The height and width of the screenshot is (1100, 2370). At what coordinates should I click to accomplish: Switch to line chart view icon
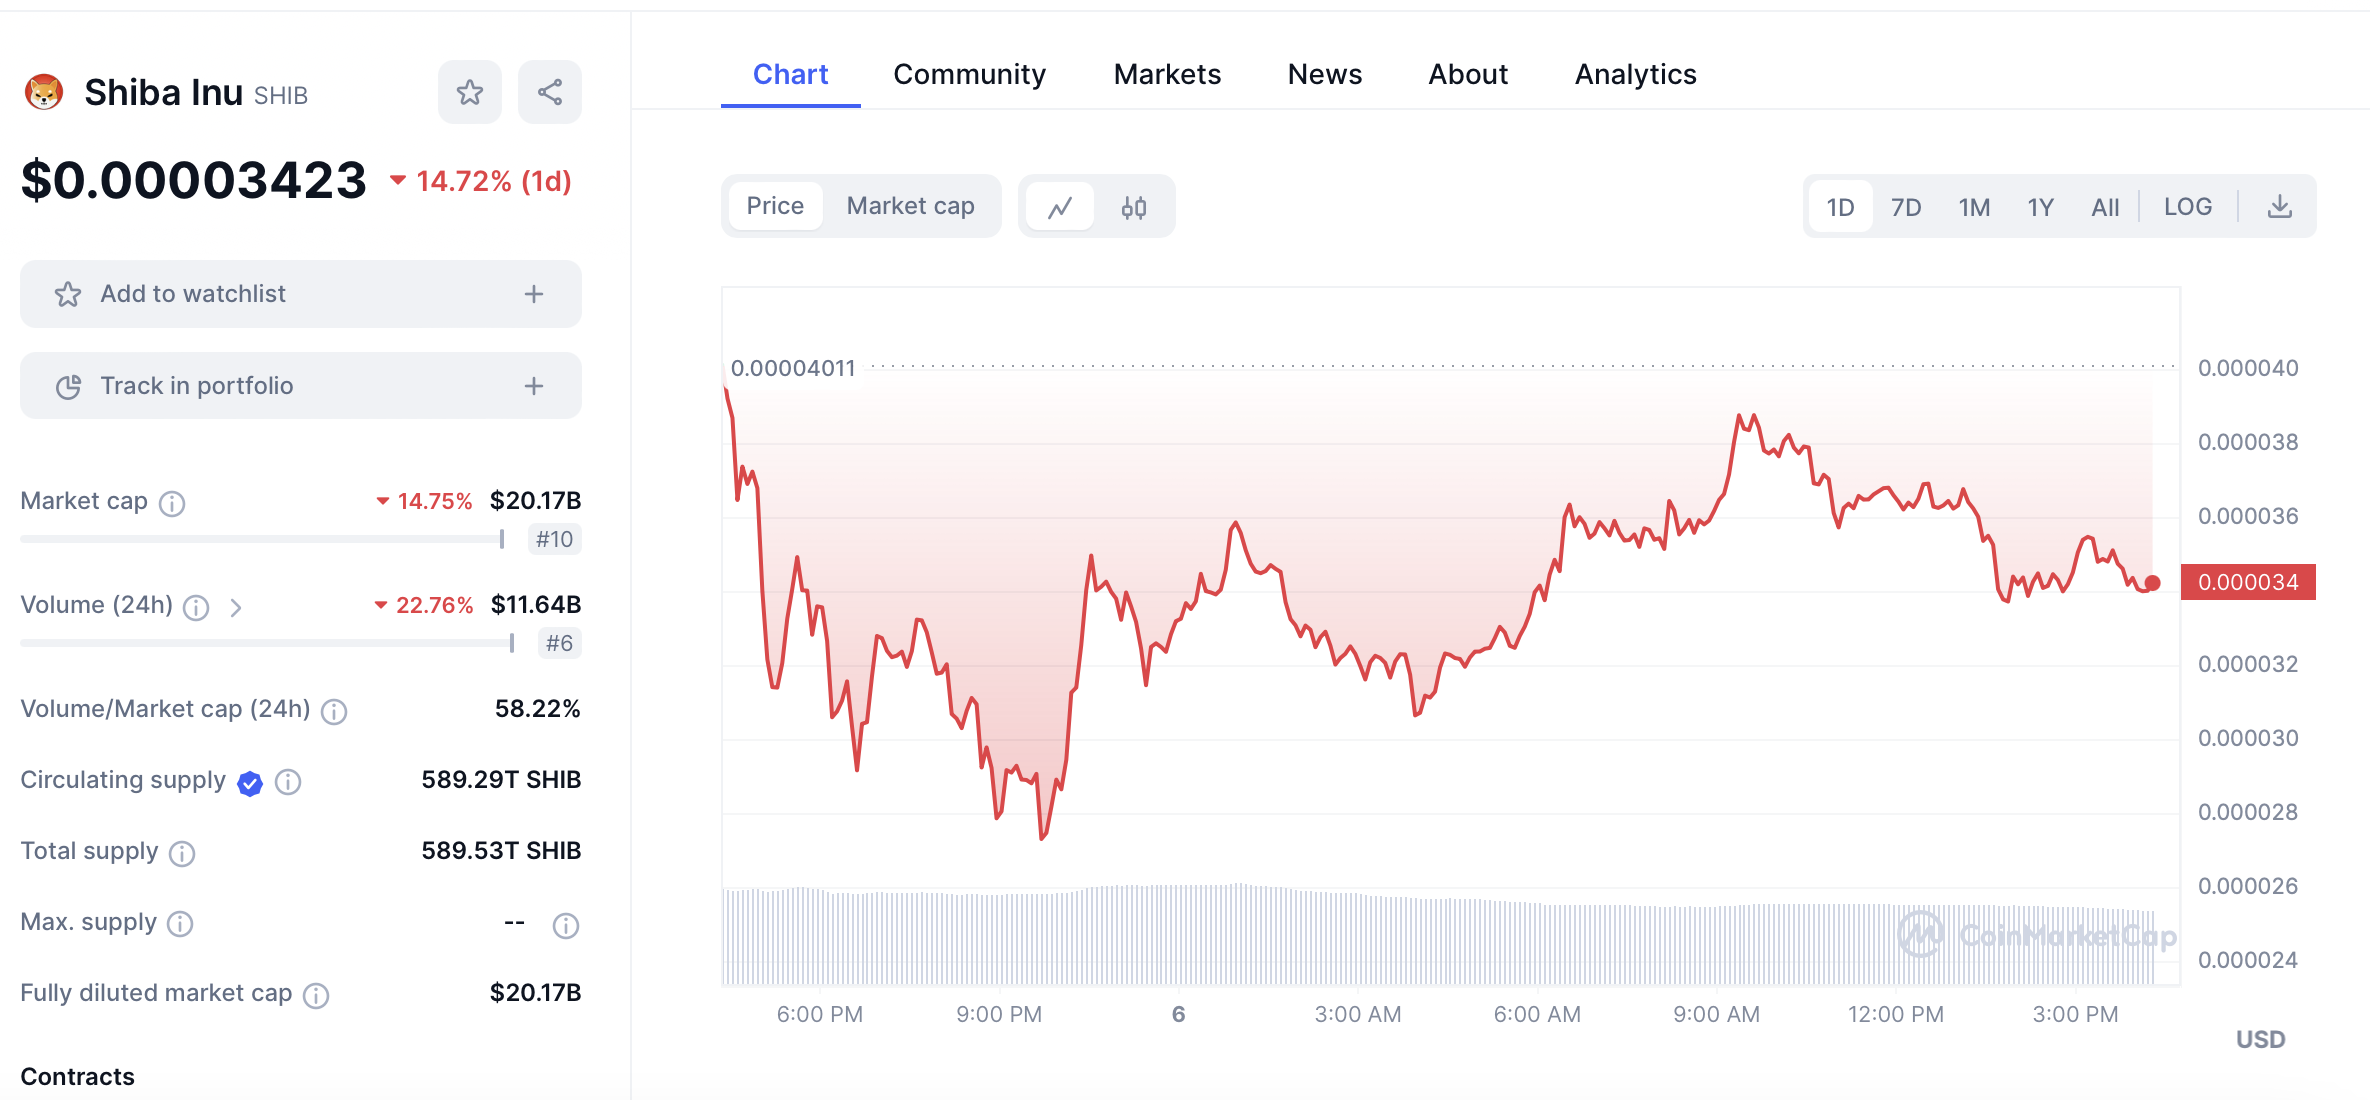pos(1060,207)
